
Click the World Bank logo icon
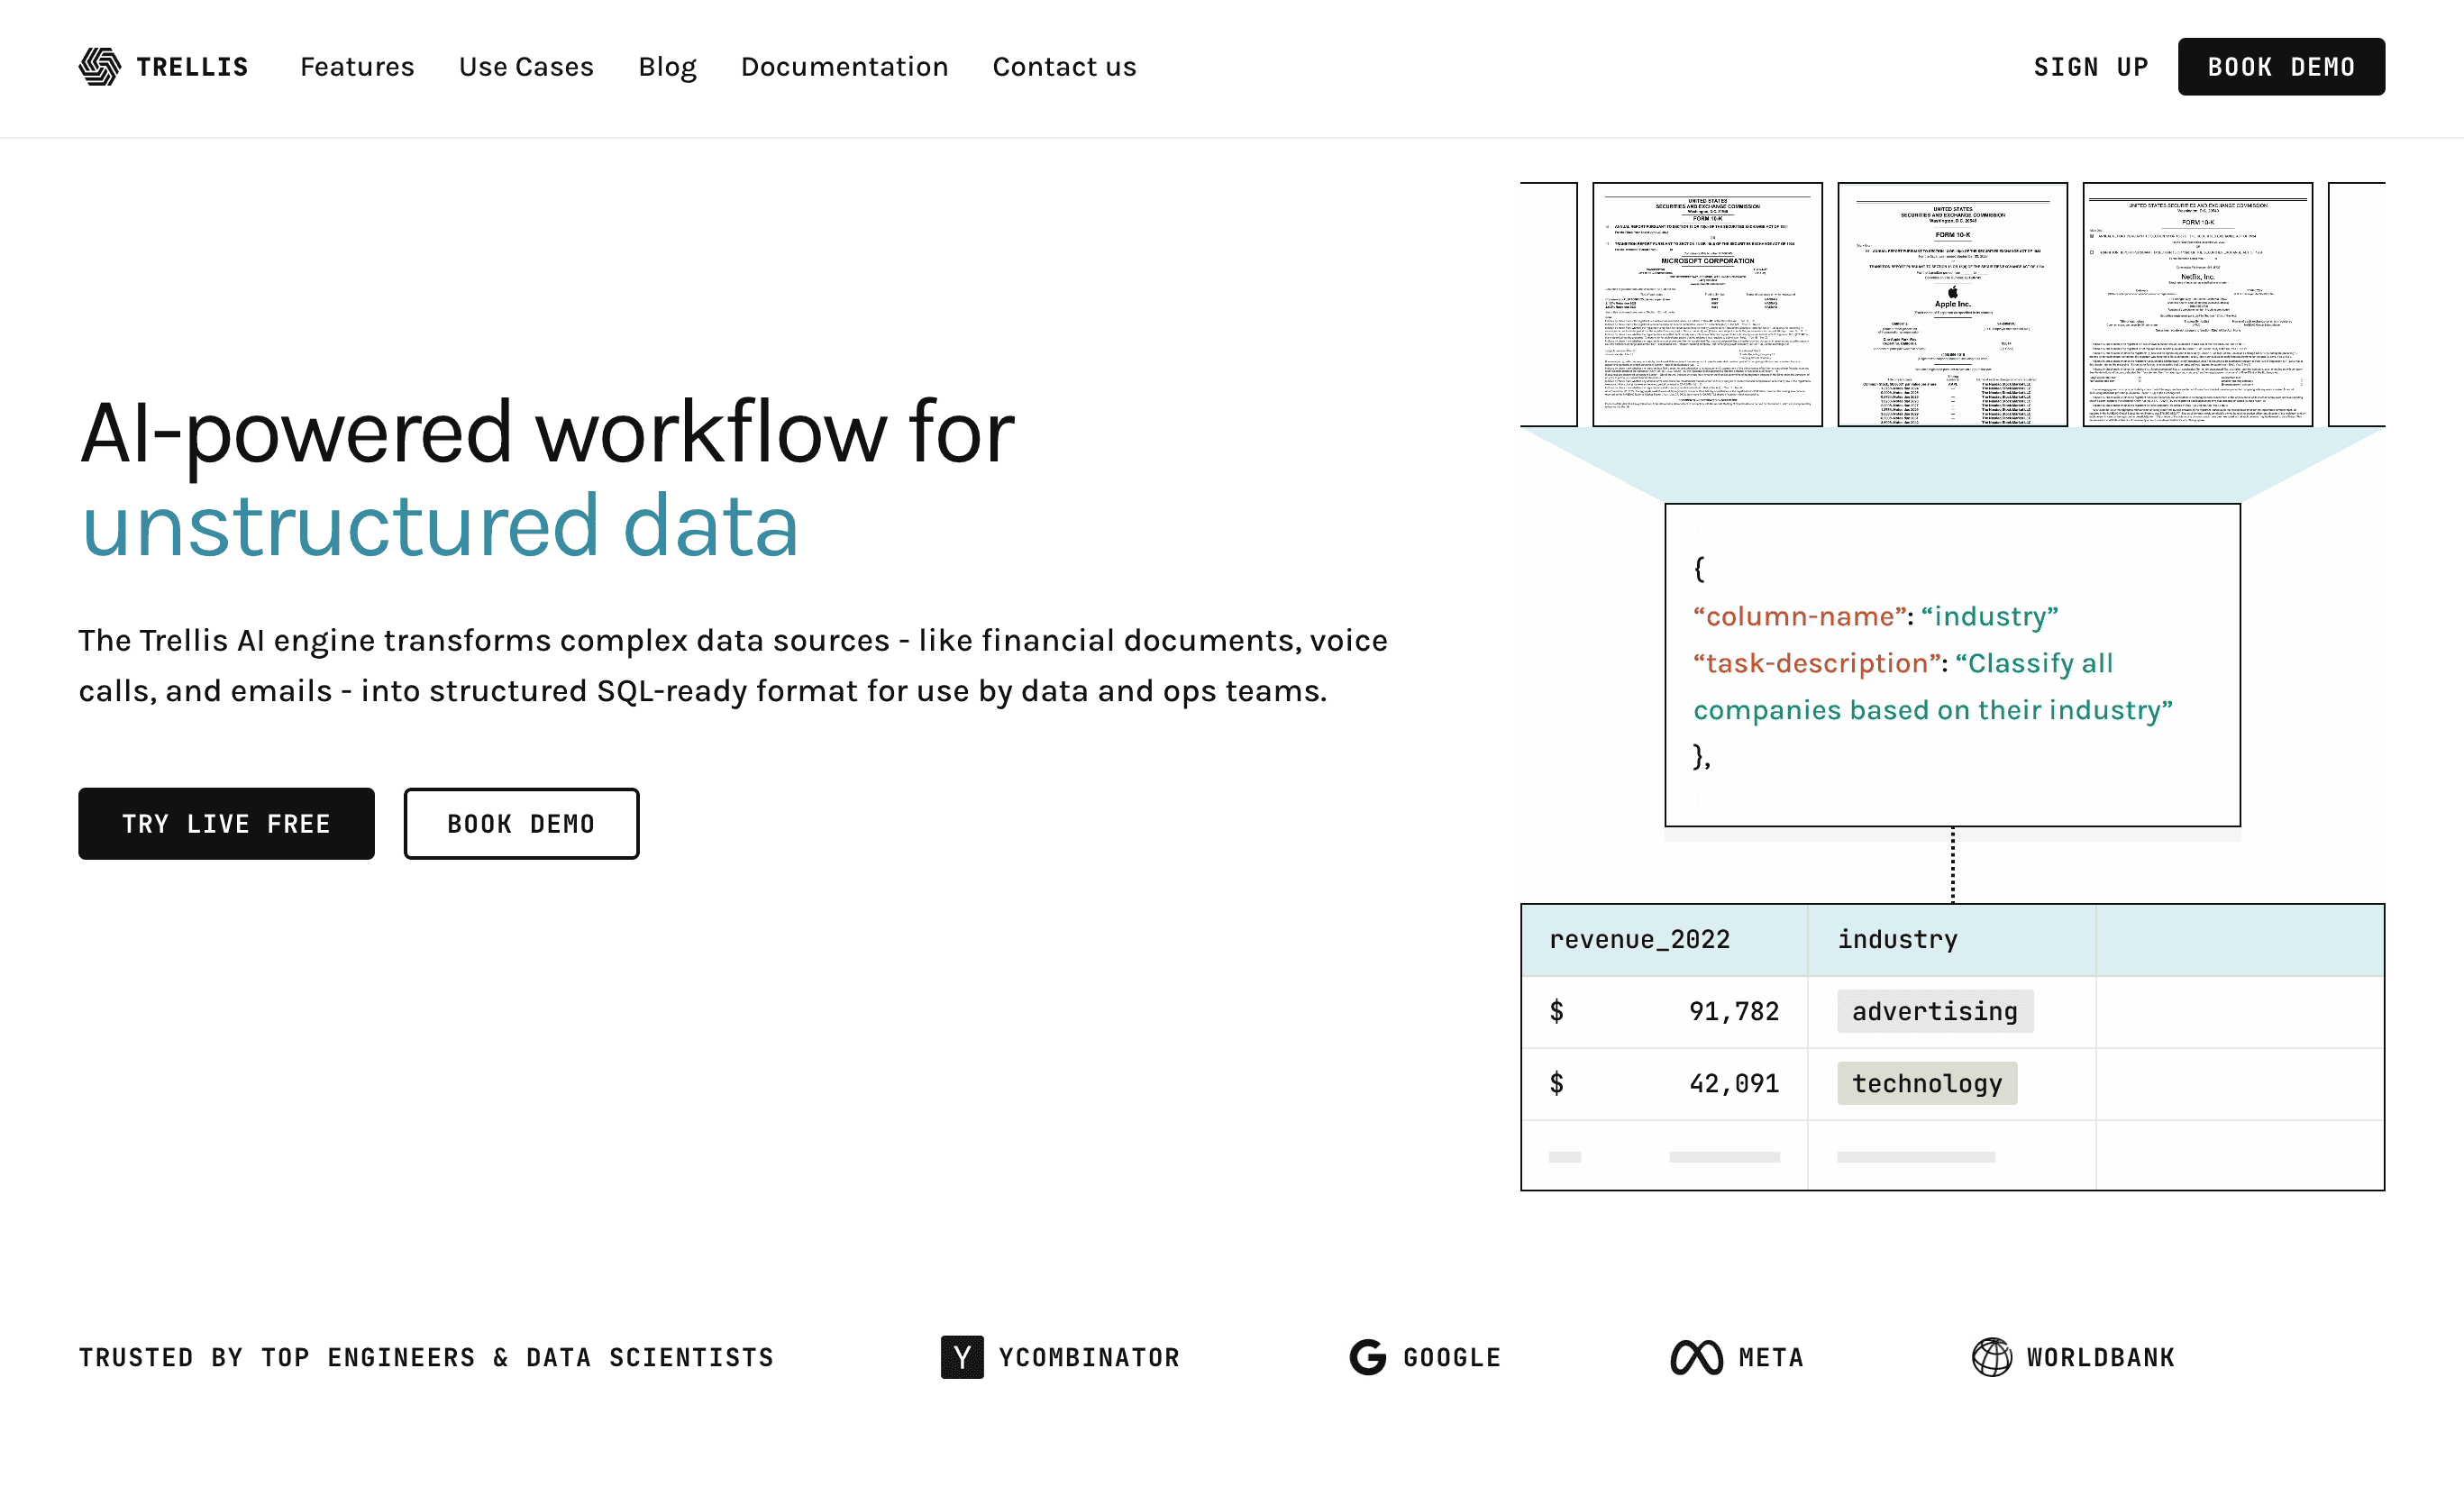point(1991,1355)
